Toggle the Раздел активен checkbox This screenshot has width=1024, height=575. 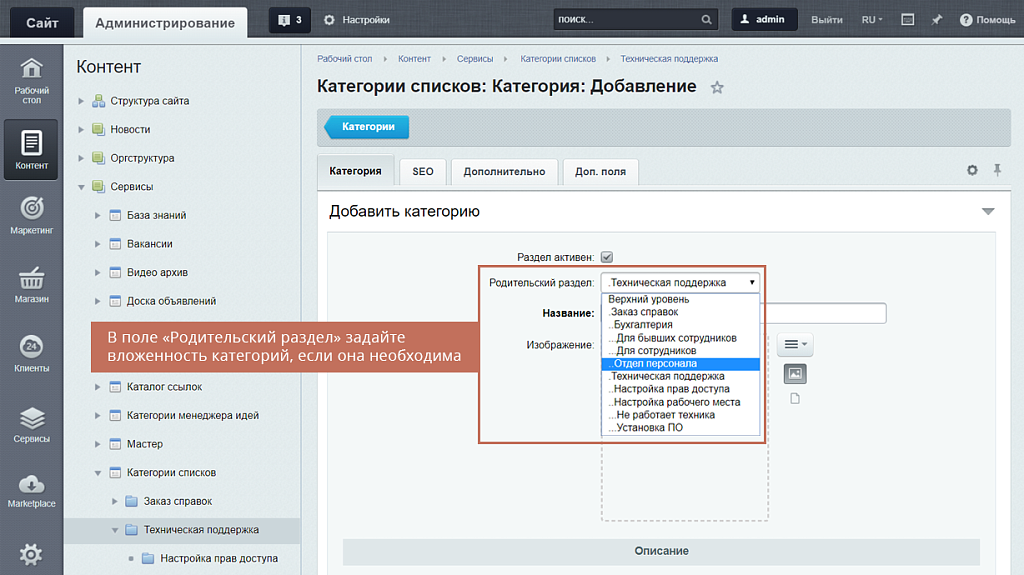607,257
